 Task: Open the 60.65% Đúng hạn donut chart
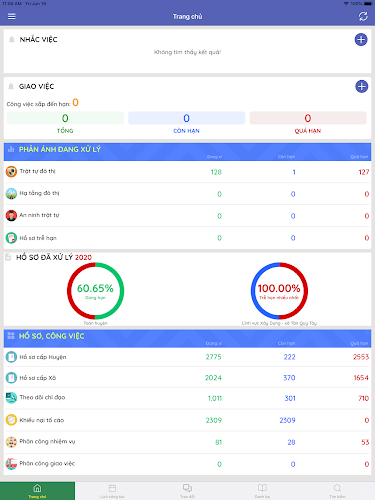[x=95, y=291]
